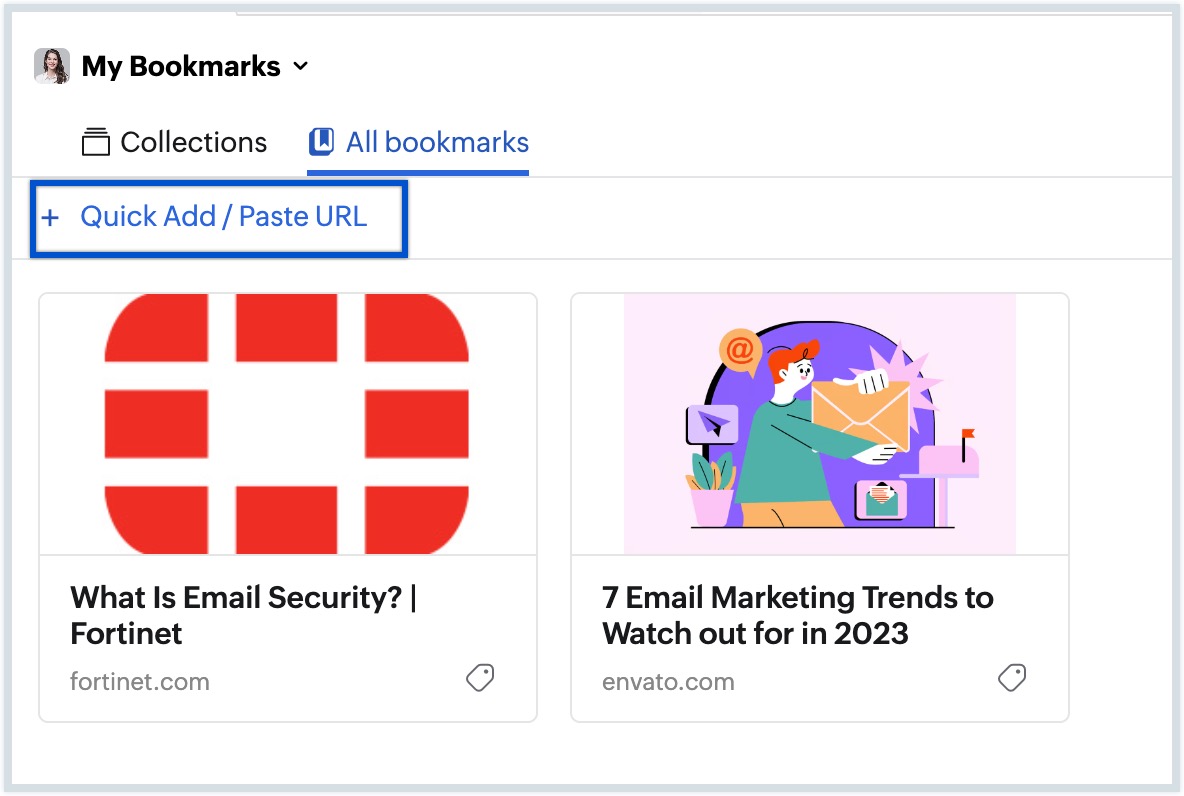
Task: Click the email marketing illustration thumbnail
Action: [819, 423]
